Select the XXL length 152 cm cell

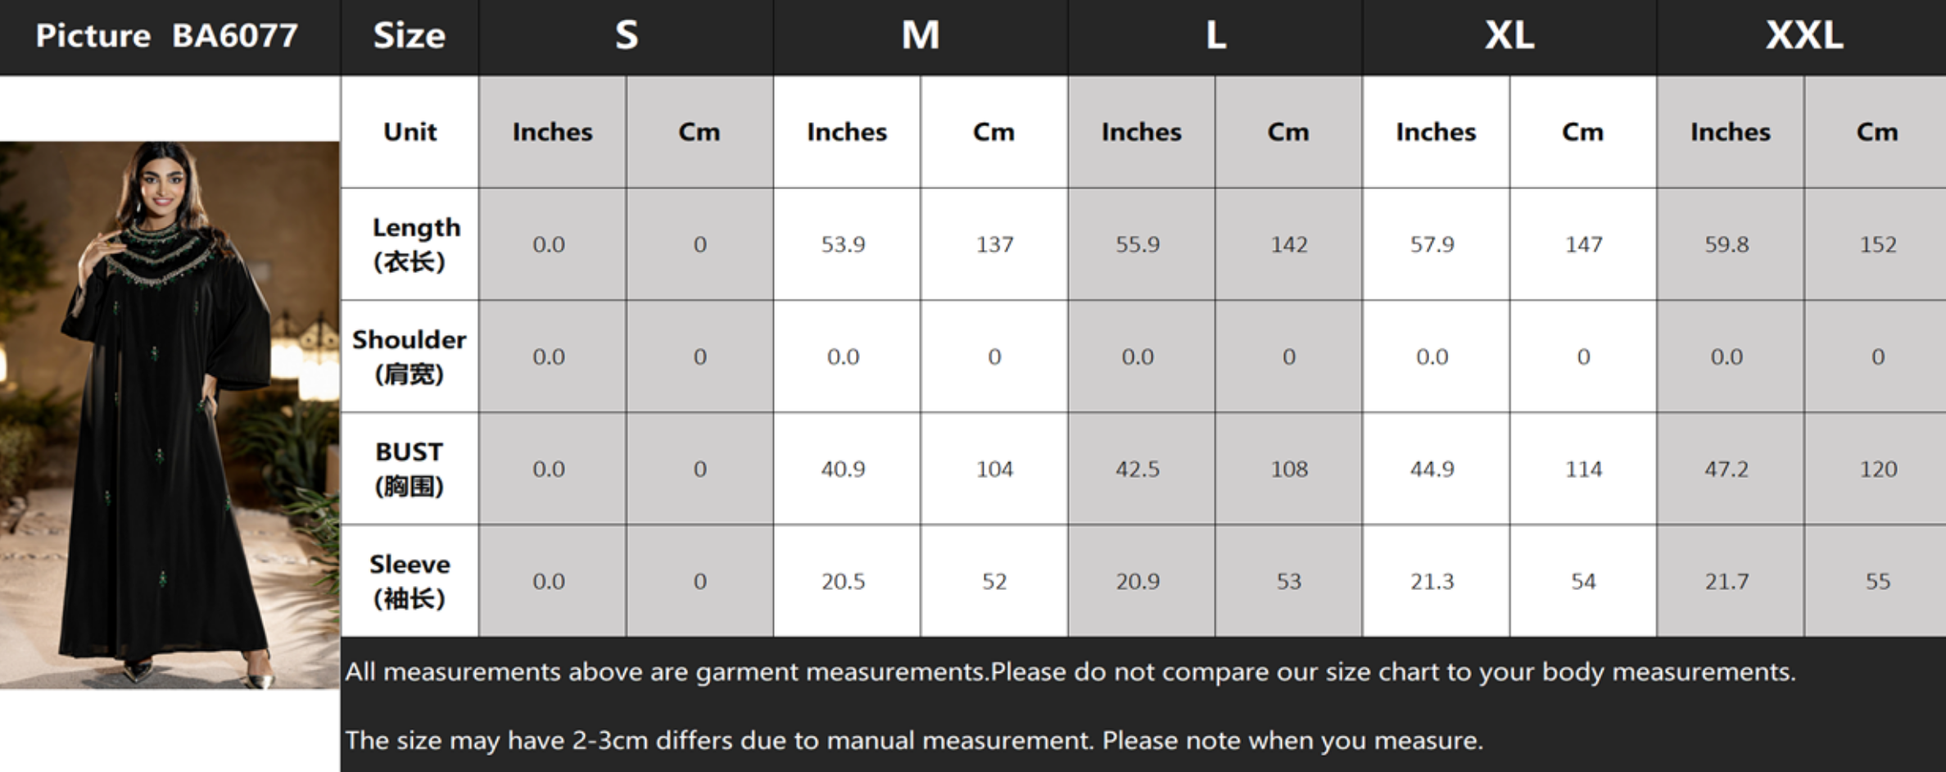tap(1876, 244)
